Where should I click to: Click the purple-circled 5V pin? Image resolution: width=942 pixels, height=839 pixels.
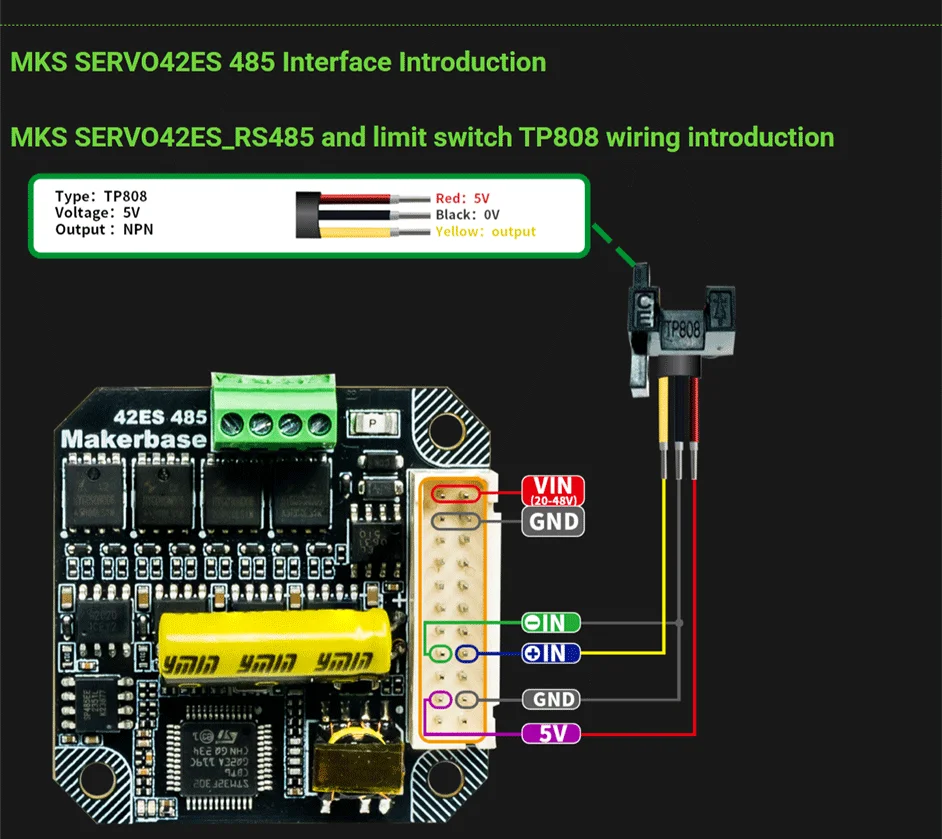click(440, 699)
